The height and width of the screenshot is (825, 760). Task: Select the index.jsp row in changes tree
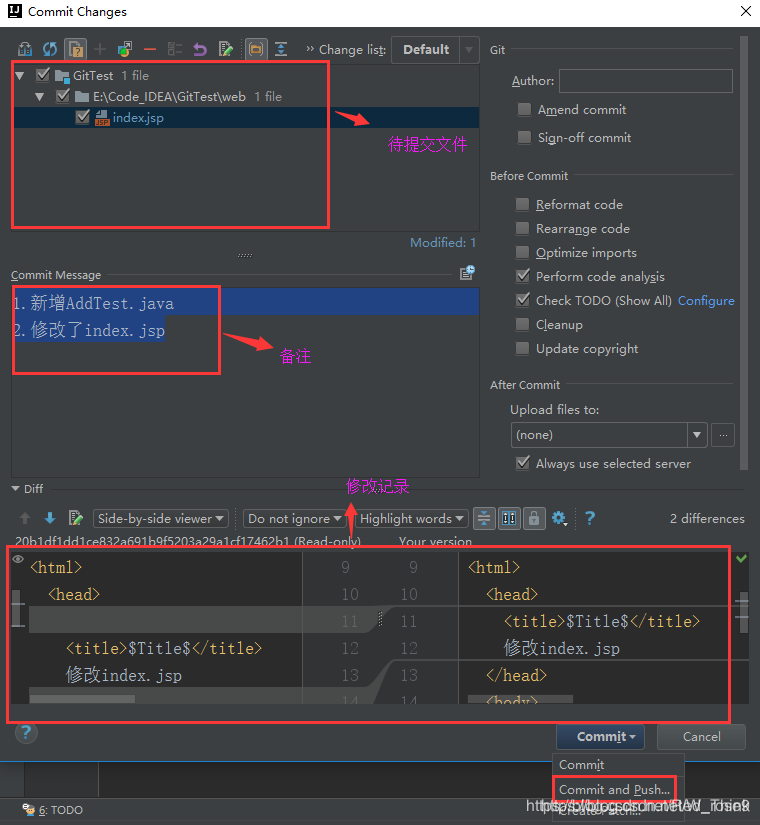pos(246,117)
